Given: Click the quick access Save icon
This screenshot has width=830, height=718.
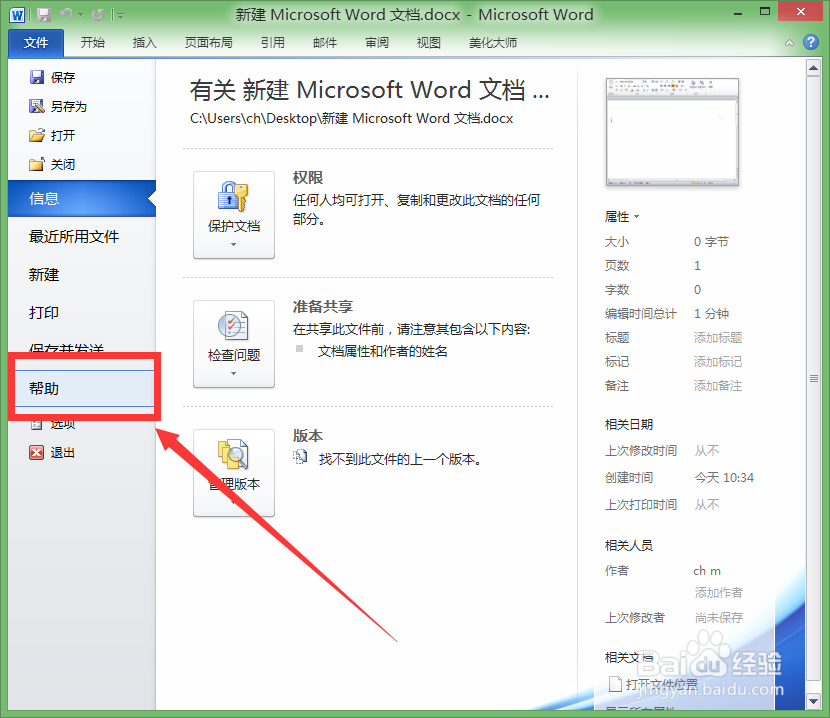Looking at the screenshot, I should click(43, 15).
